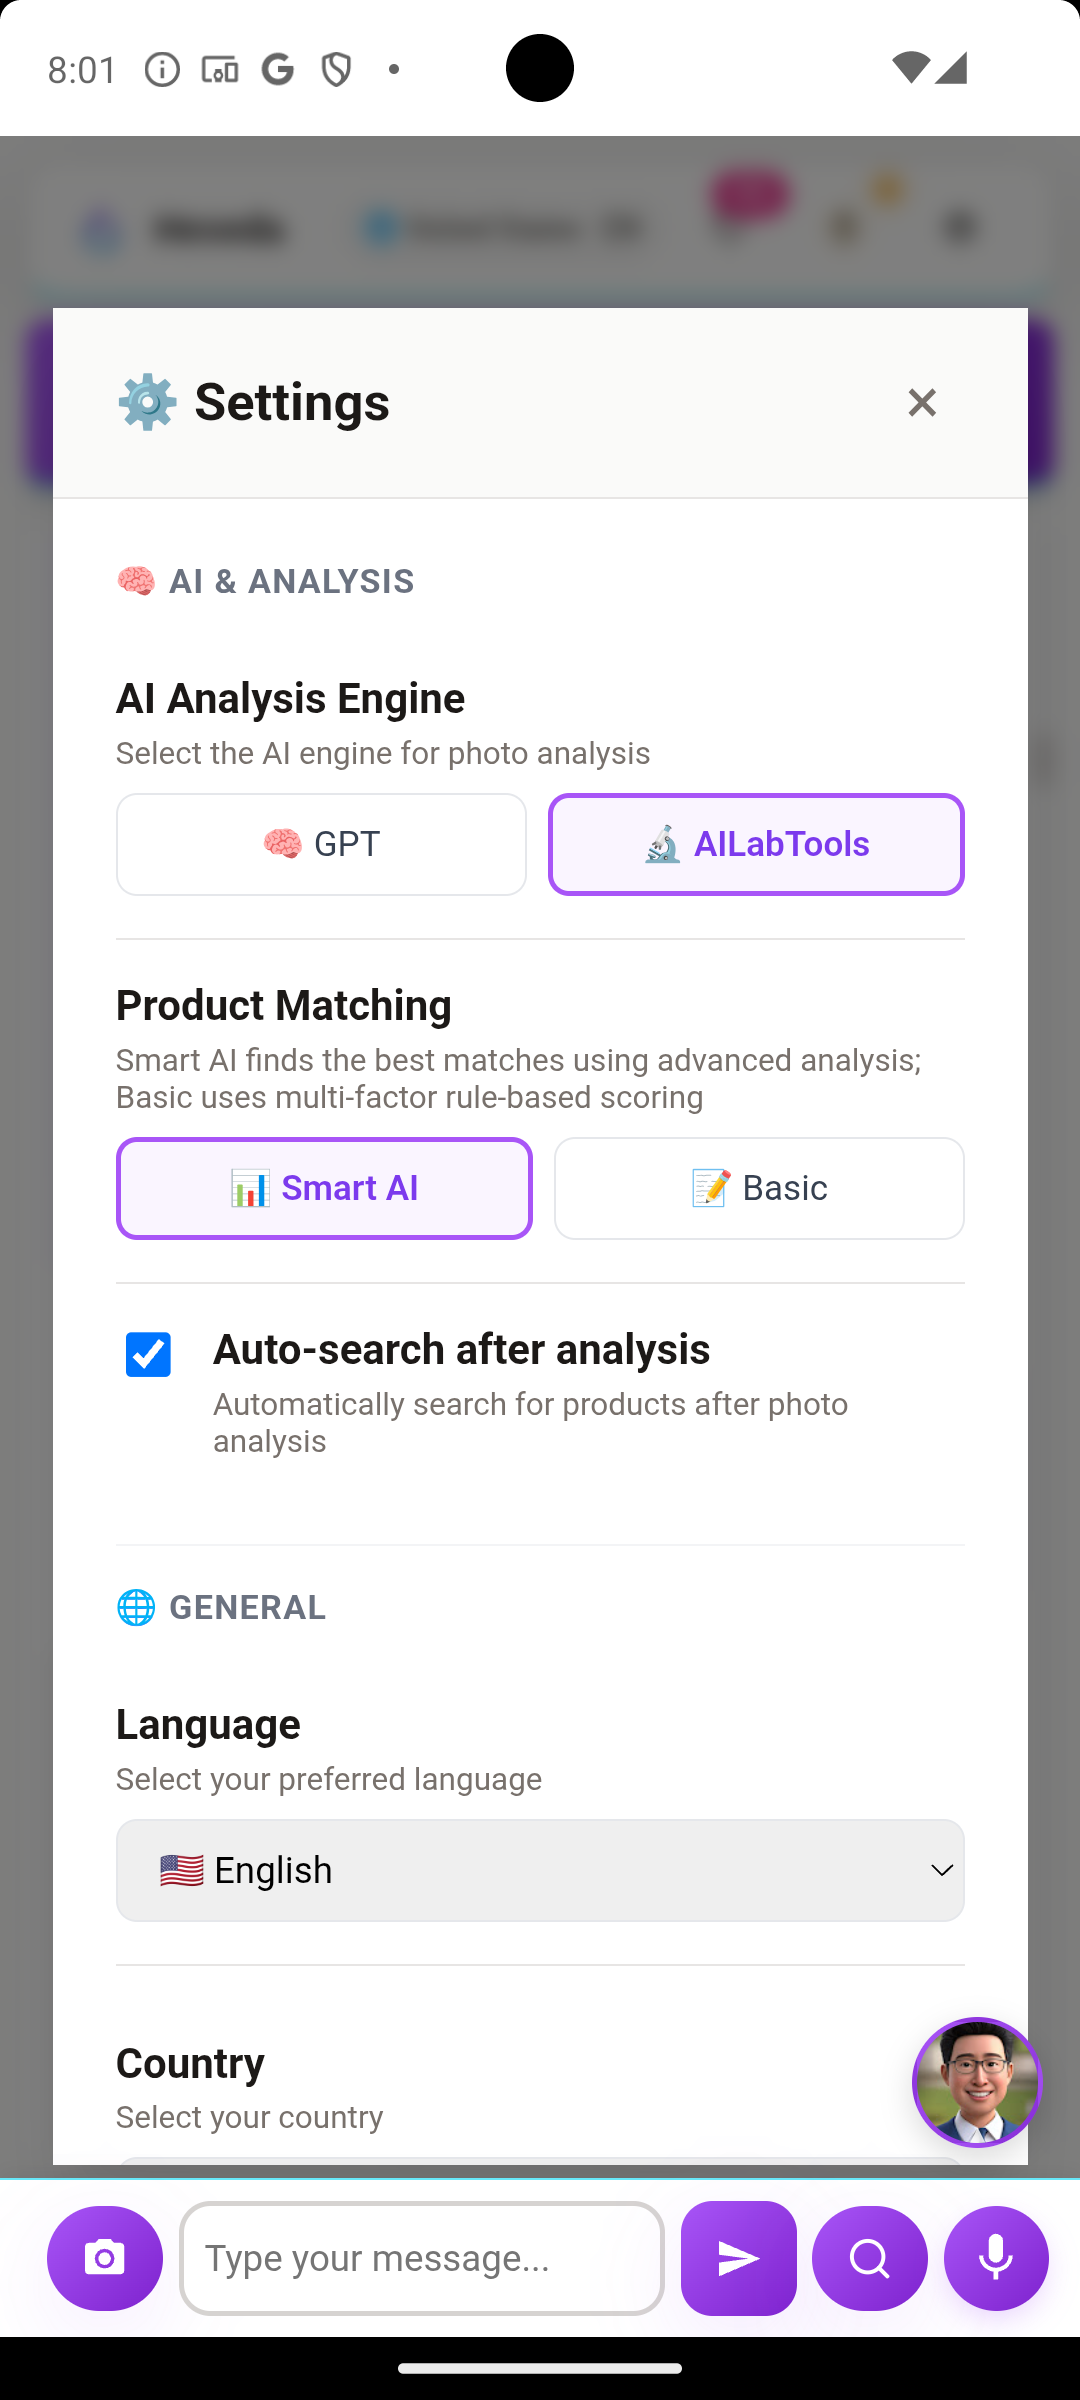Open the assistant avatar bubble
This screenshot has width=1080, height=2400.
click(976, 2082)
